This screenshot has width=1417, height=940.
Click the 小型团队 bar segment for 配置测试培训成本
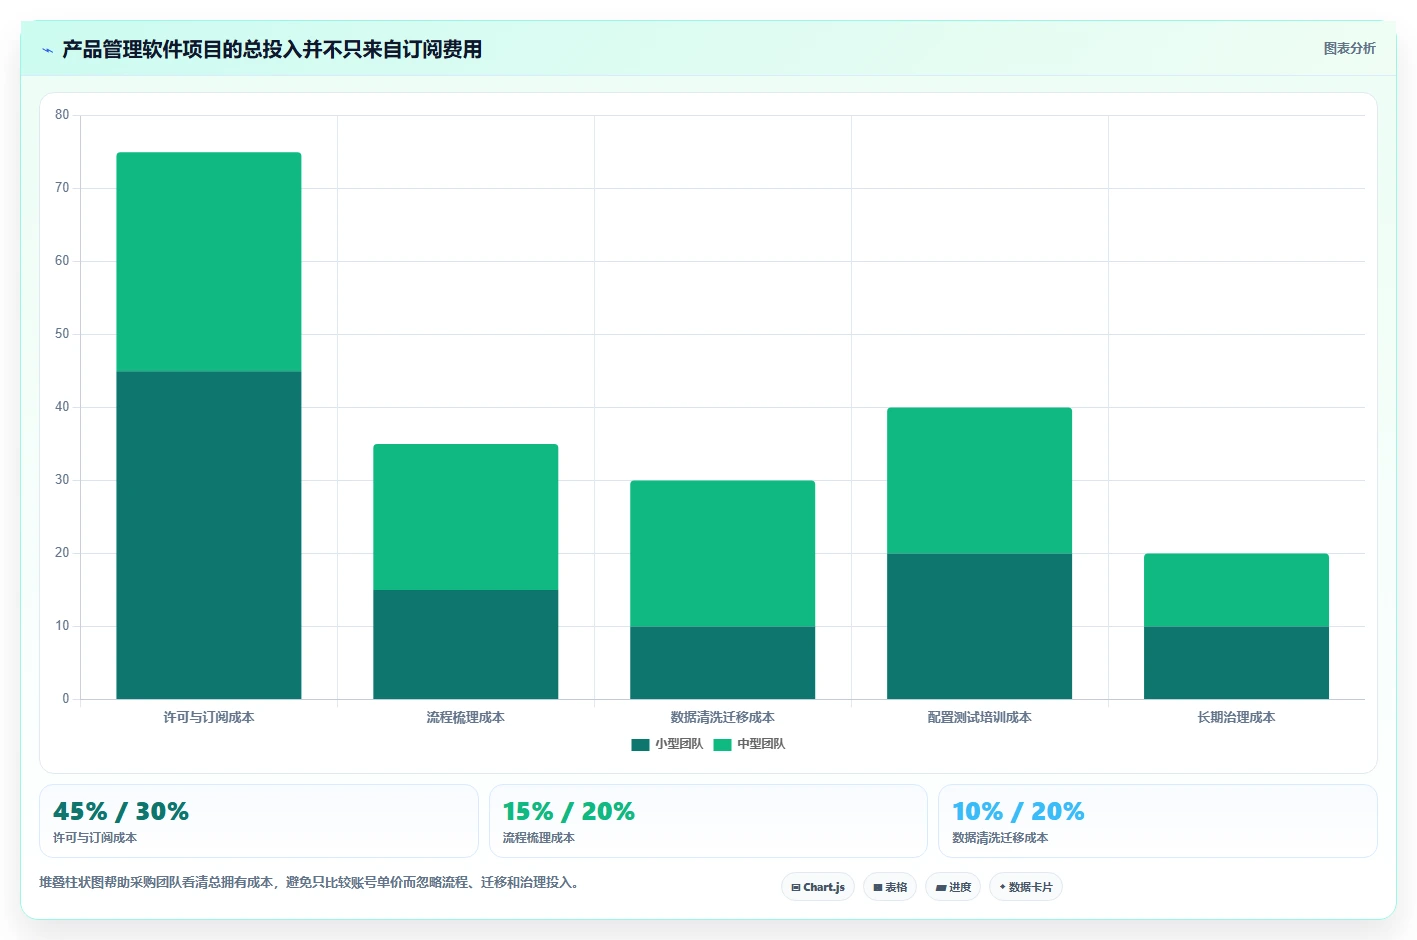point(980,626)
